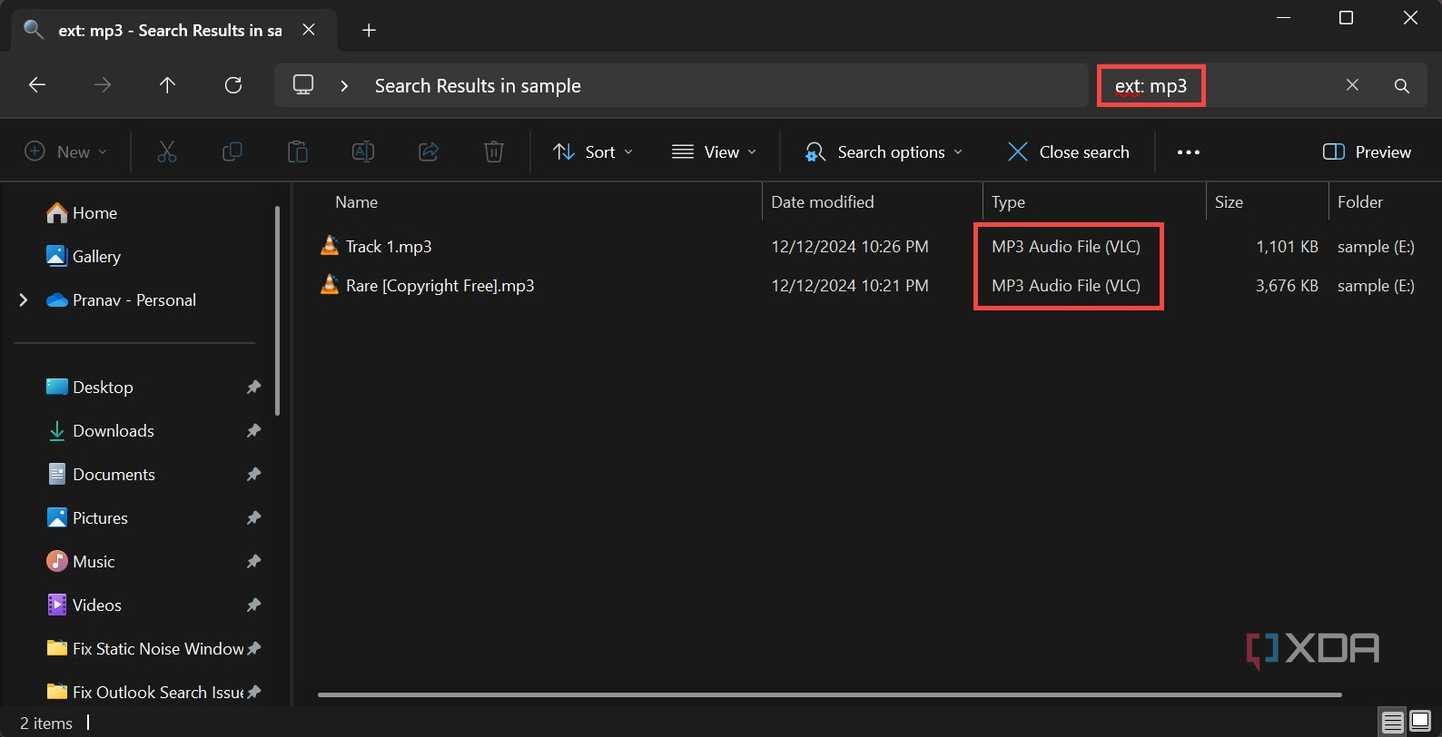Open a new File Explorer tab
Viewport: 1442px width, 737px height.
coord(369,30)
